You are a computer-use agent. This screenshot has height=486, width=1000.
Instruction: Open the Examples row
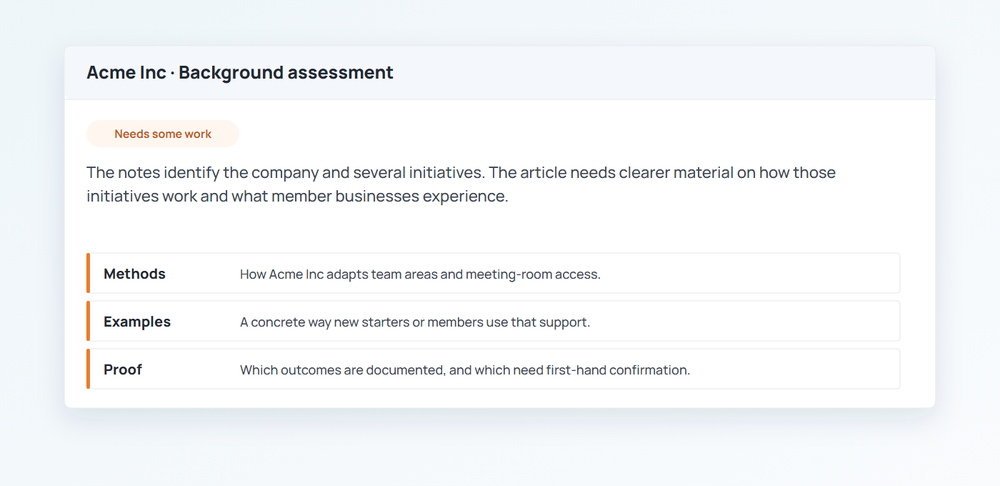pyautogui.click(x=493, y=321)
